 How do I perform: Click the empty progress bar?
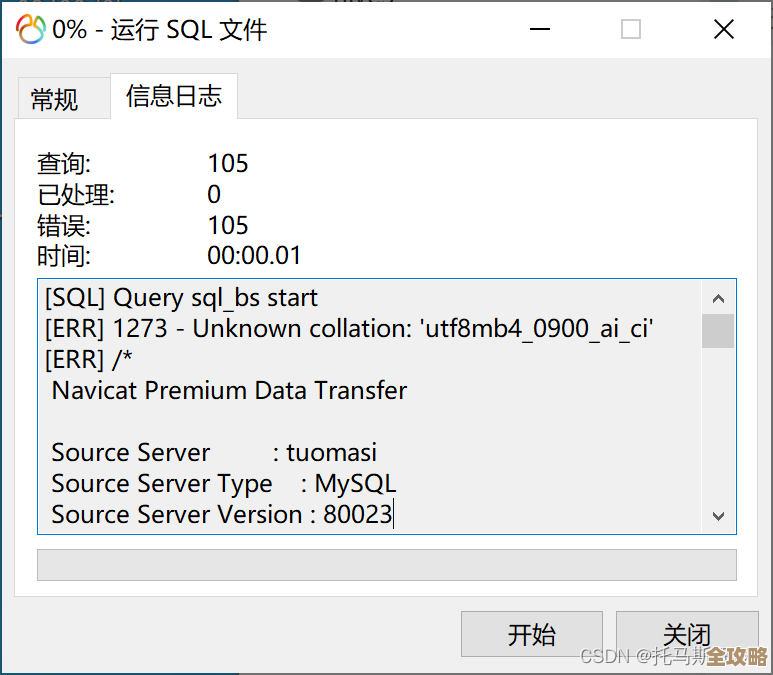387,565
